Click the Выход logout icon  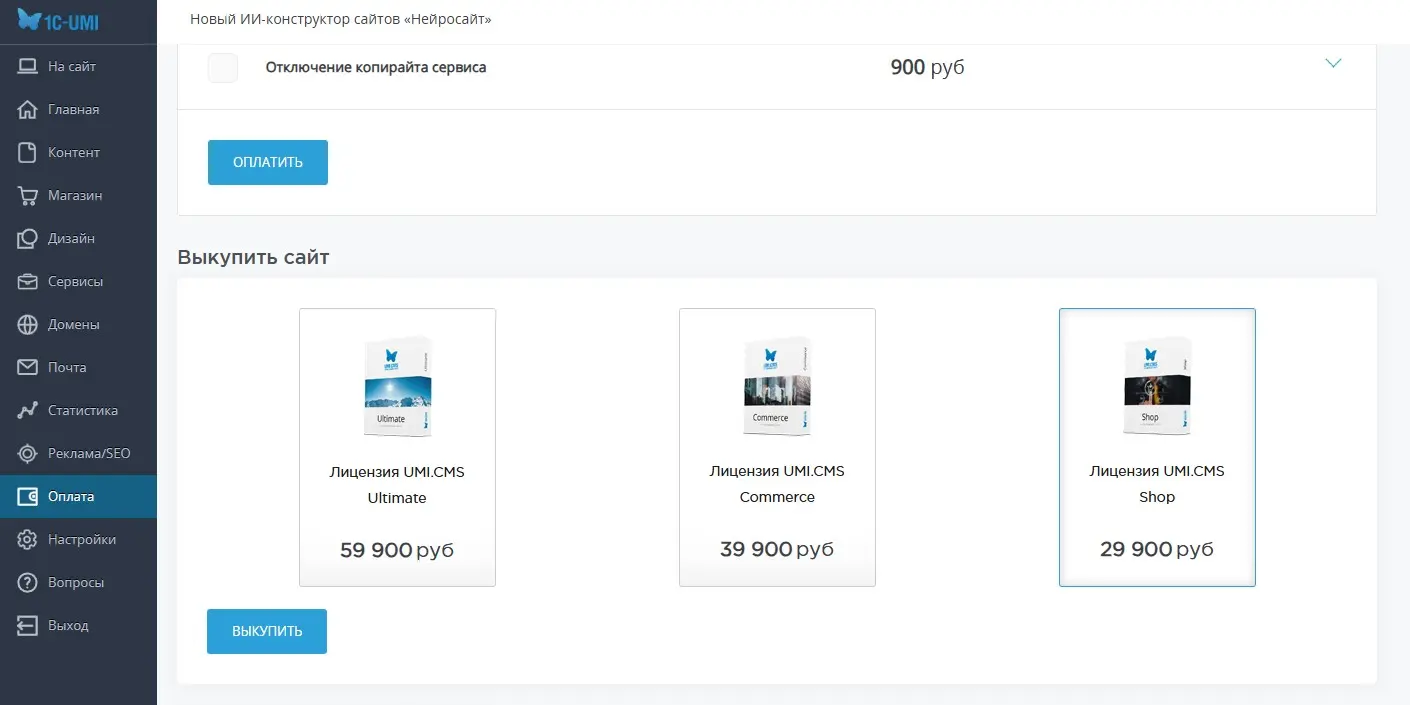[28, 626]
